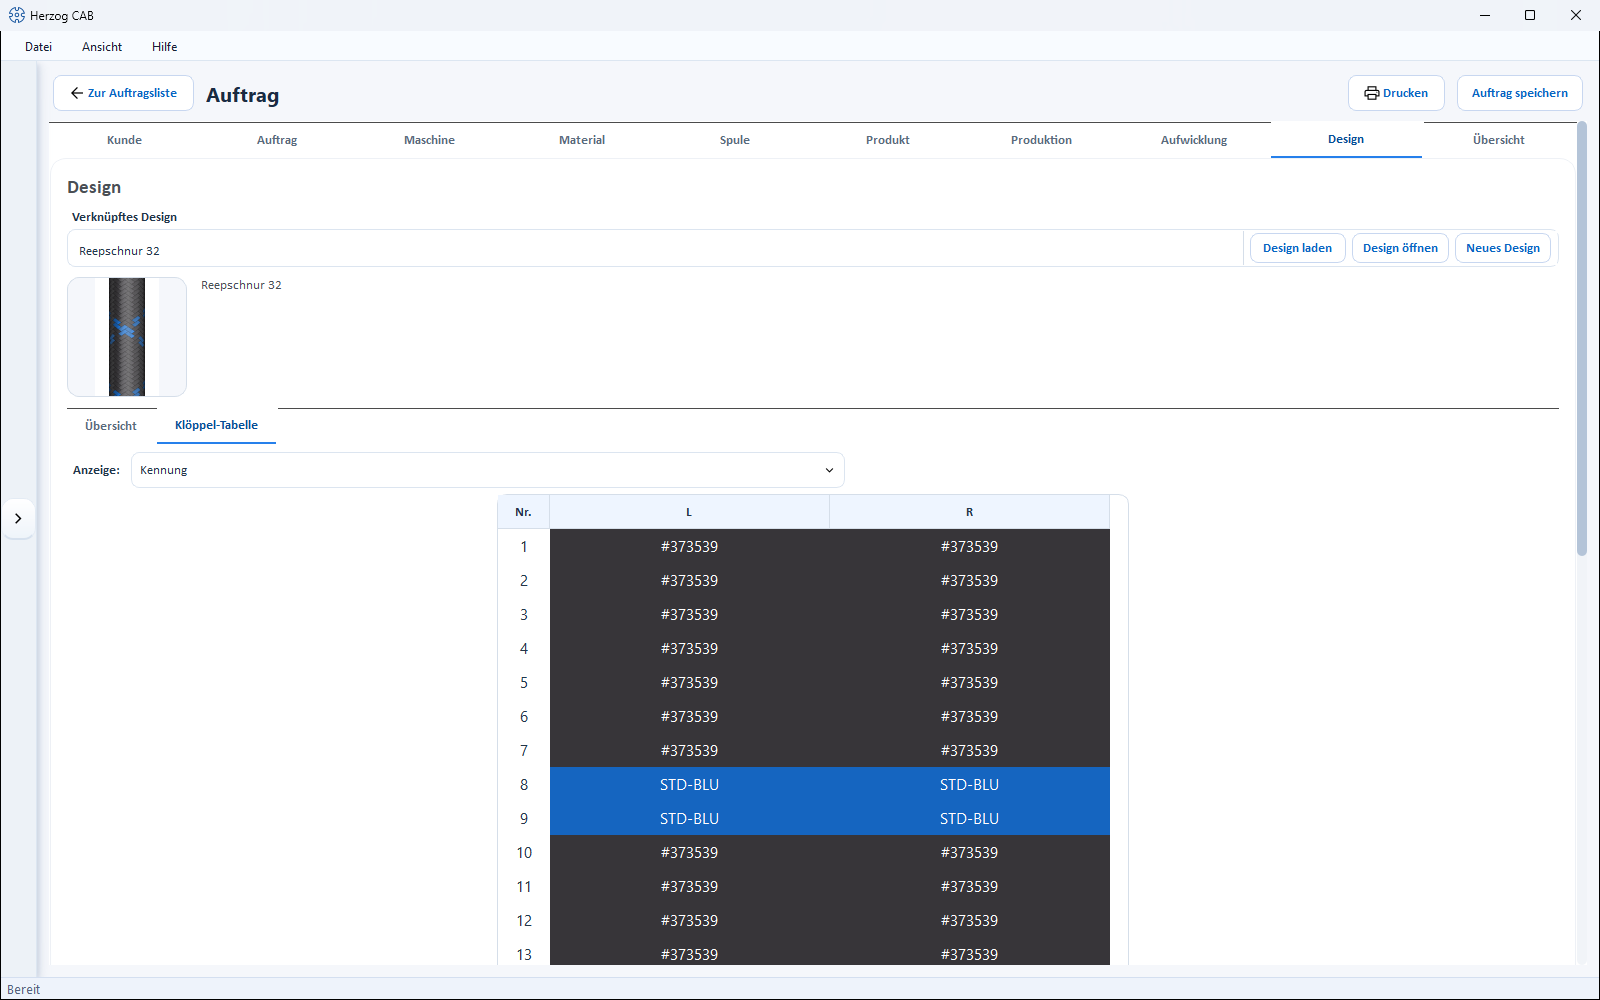Click the vertical scrollbar on right

click(1582, 338)
